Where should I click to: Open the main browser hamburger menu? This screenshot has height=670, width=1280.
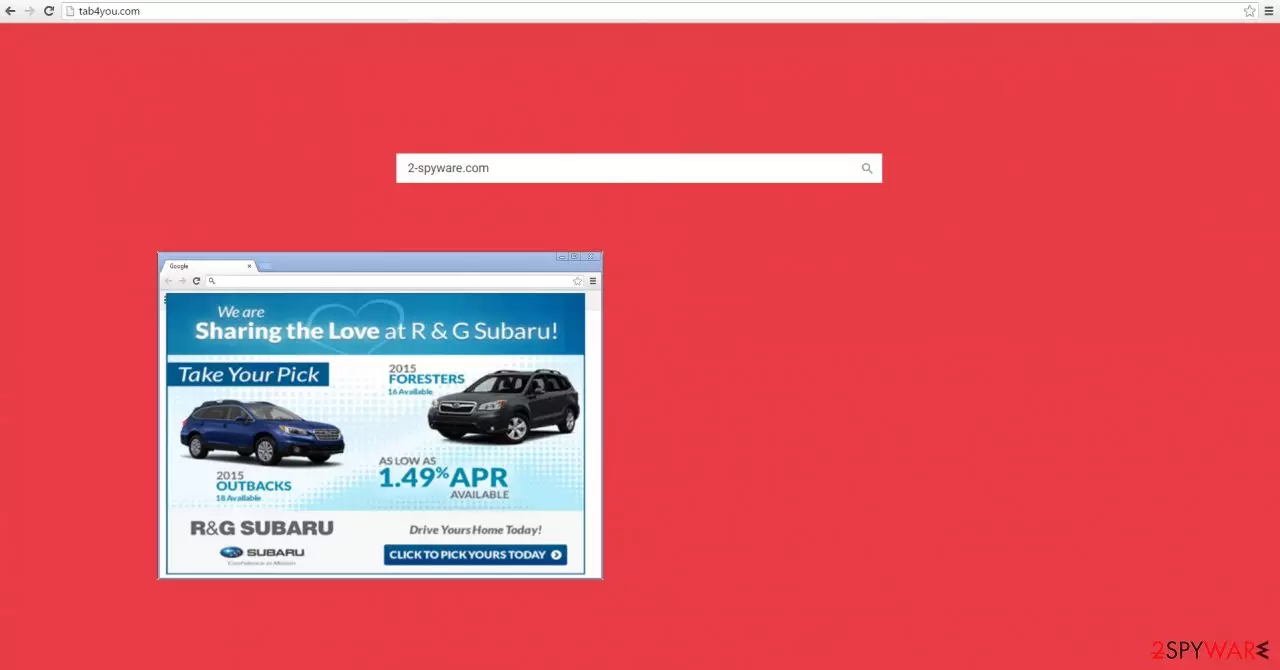pos(1269,11)
